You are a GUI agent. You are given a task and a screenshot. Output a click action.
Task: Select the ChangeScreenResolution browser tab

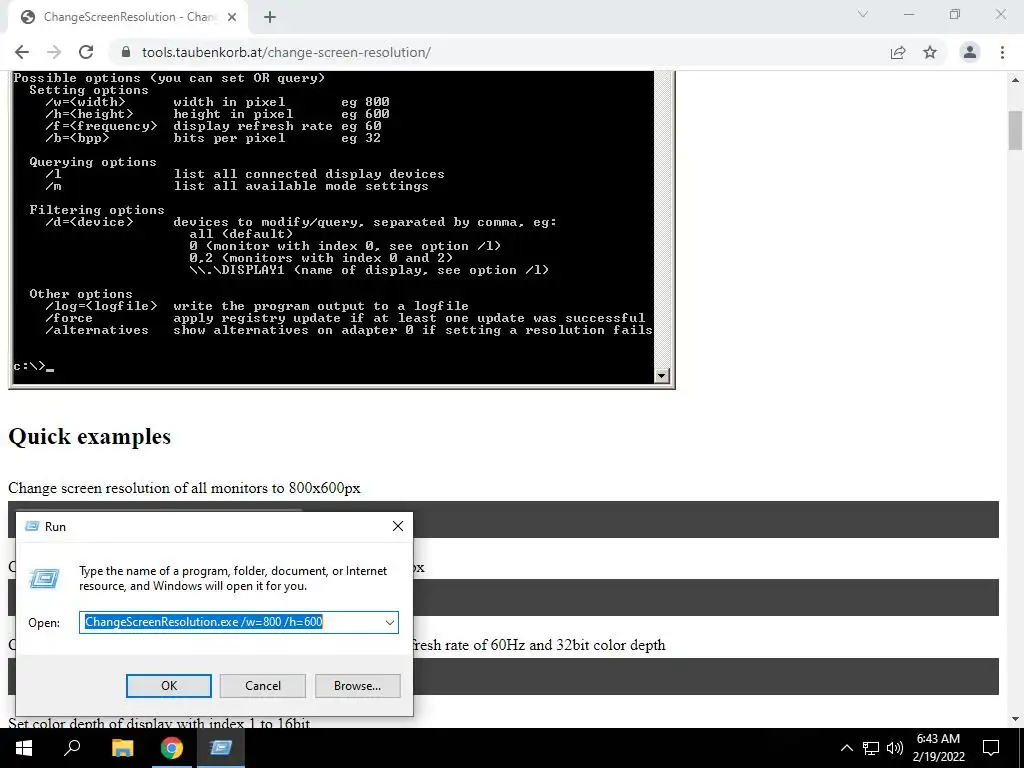[128, 17]
